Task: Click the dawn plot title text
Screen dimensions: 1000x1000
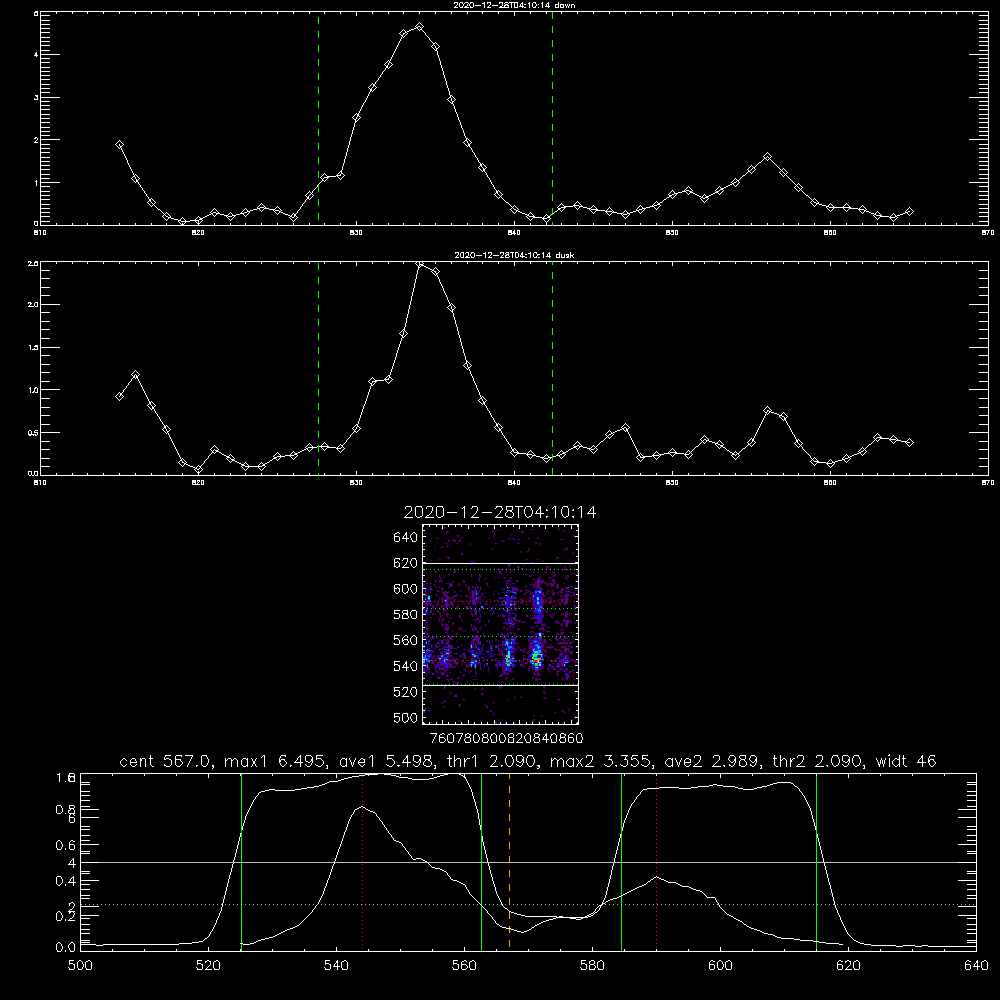Action: [514, 5]
